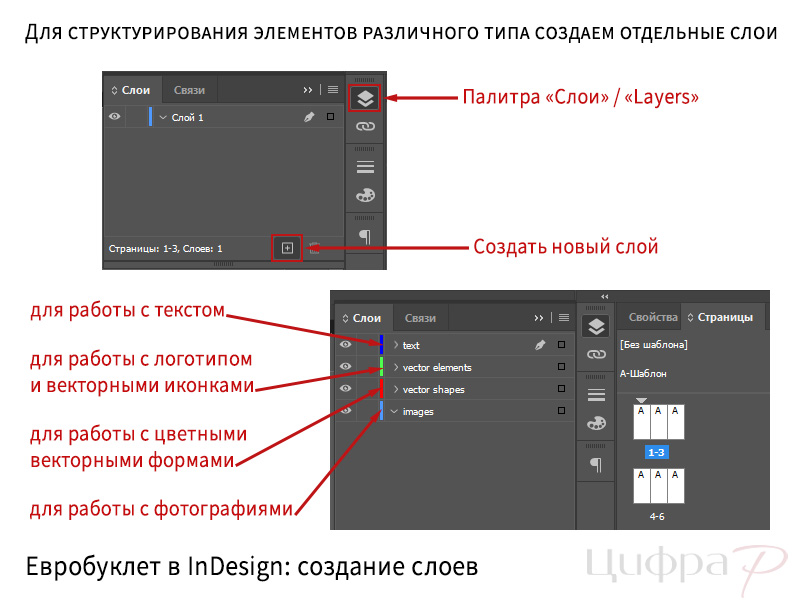Click the selection square on the text layer
The image size is (800, 600).
pos(561,344)
